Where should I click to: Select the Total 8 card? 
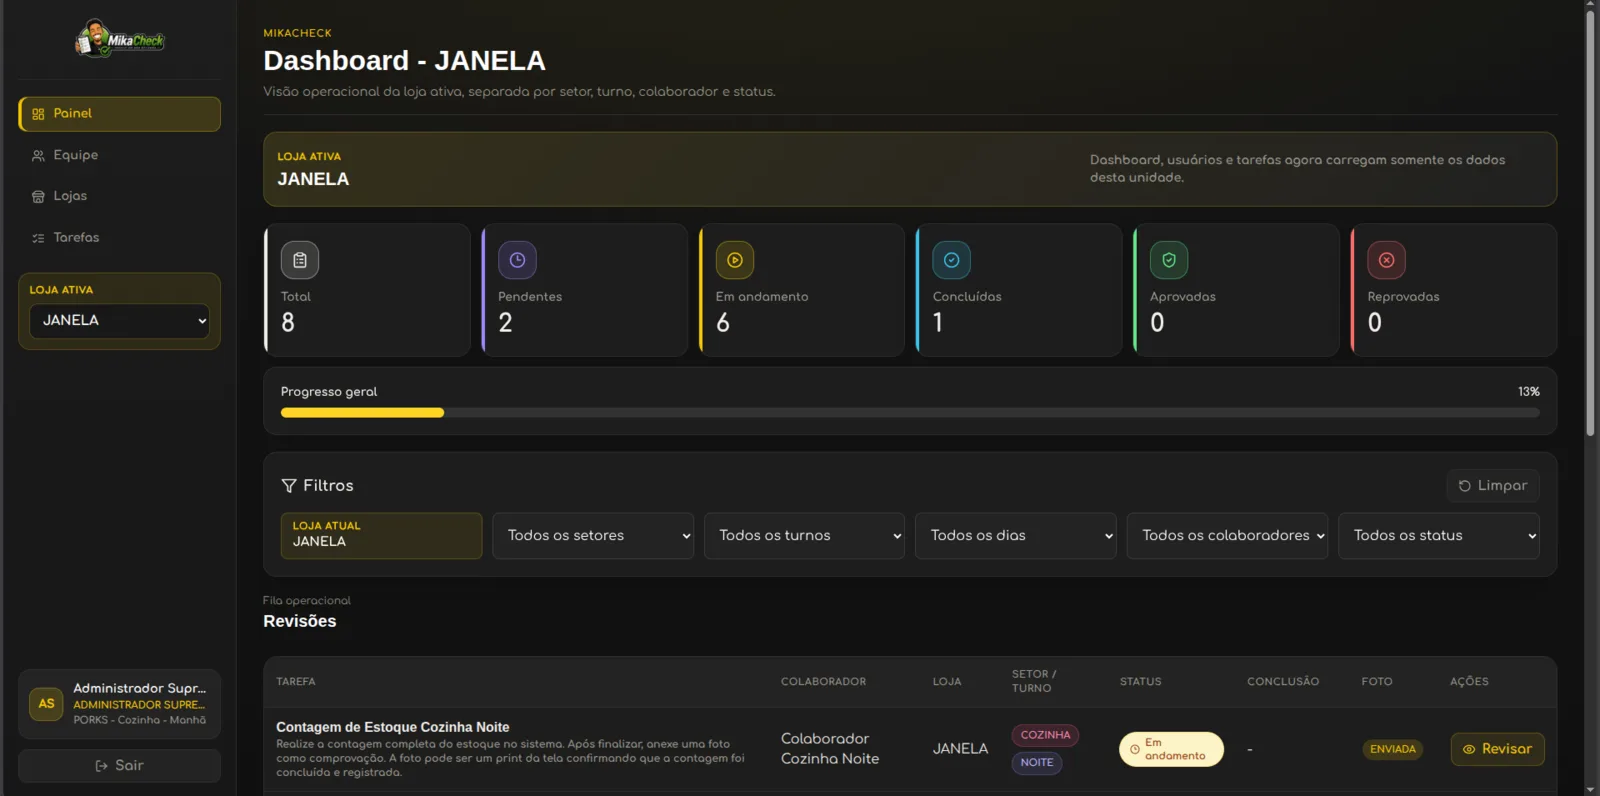point(367,290)
